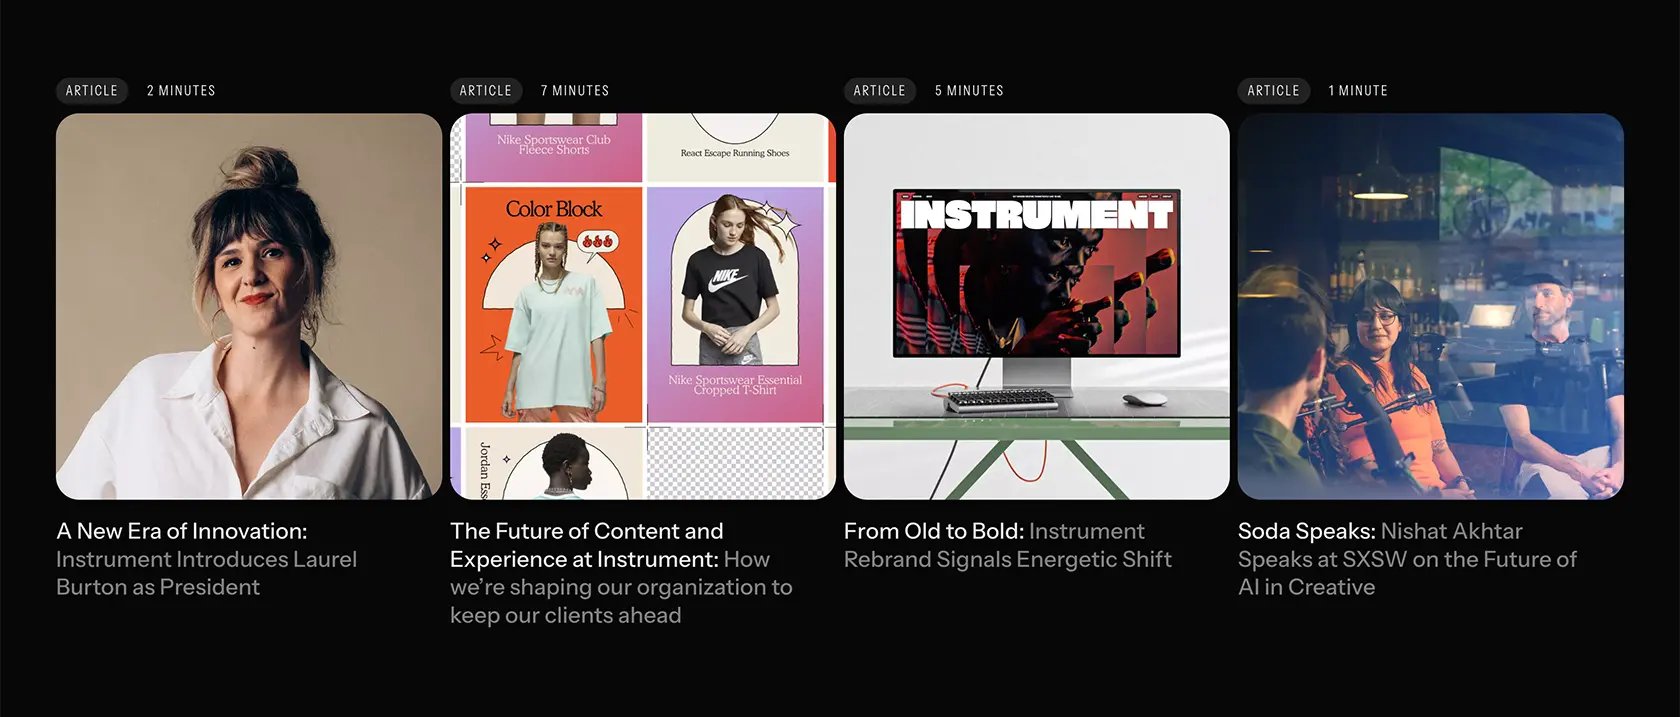Click subtitle "Rebrand Signals Energetic Shift"
1680x717 pixels.
(x=1008, y=559)
